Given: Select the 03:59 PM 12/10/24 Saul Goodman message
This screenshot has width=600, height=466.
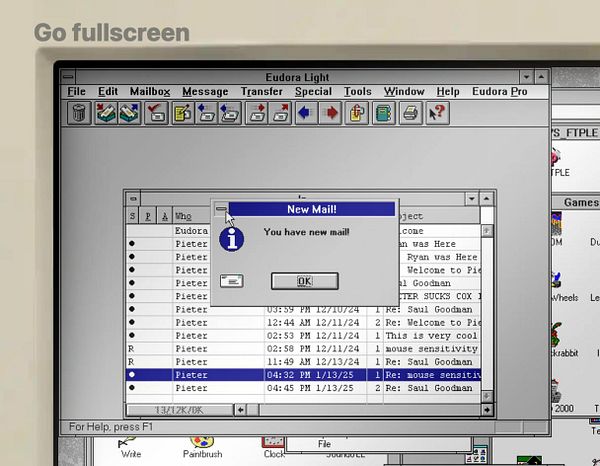Looking at the screenshot, I should pos(303,310).
